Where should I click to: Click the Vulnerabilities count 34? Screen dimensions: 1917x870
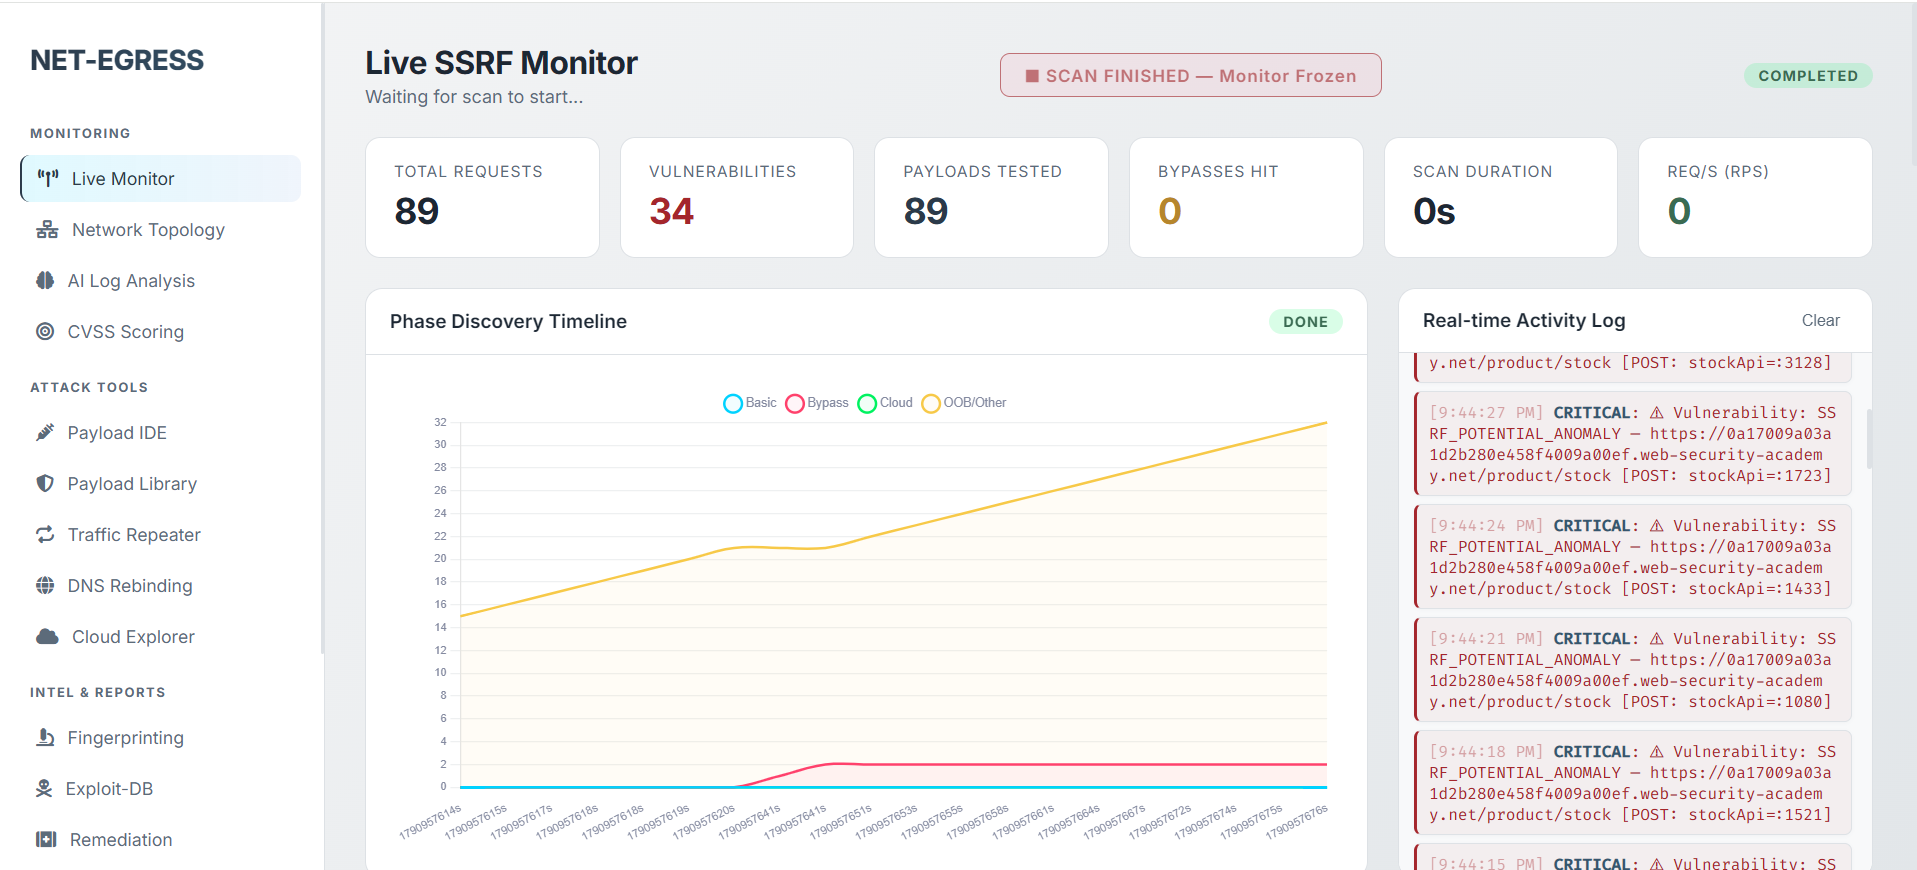point(671,211)
